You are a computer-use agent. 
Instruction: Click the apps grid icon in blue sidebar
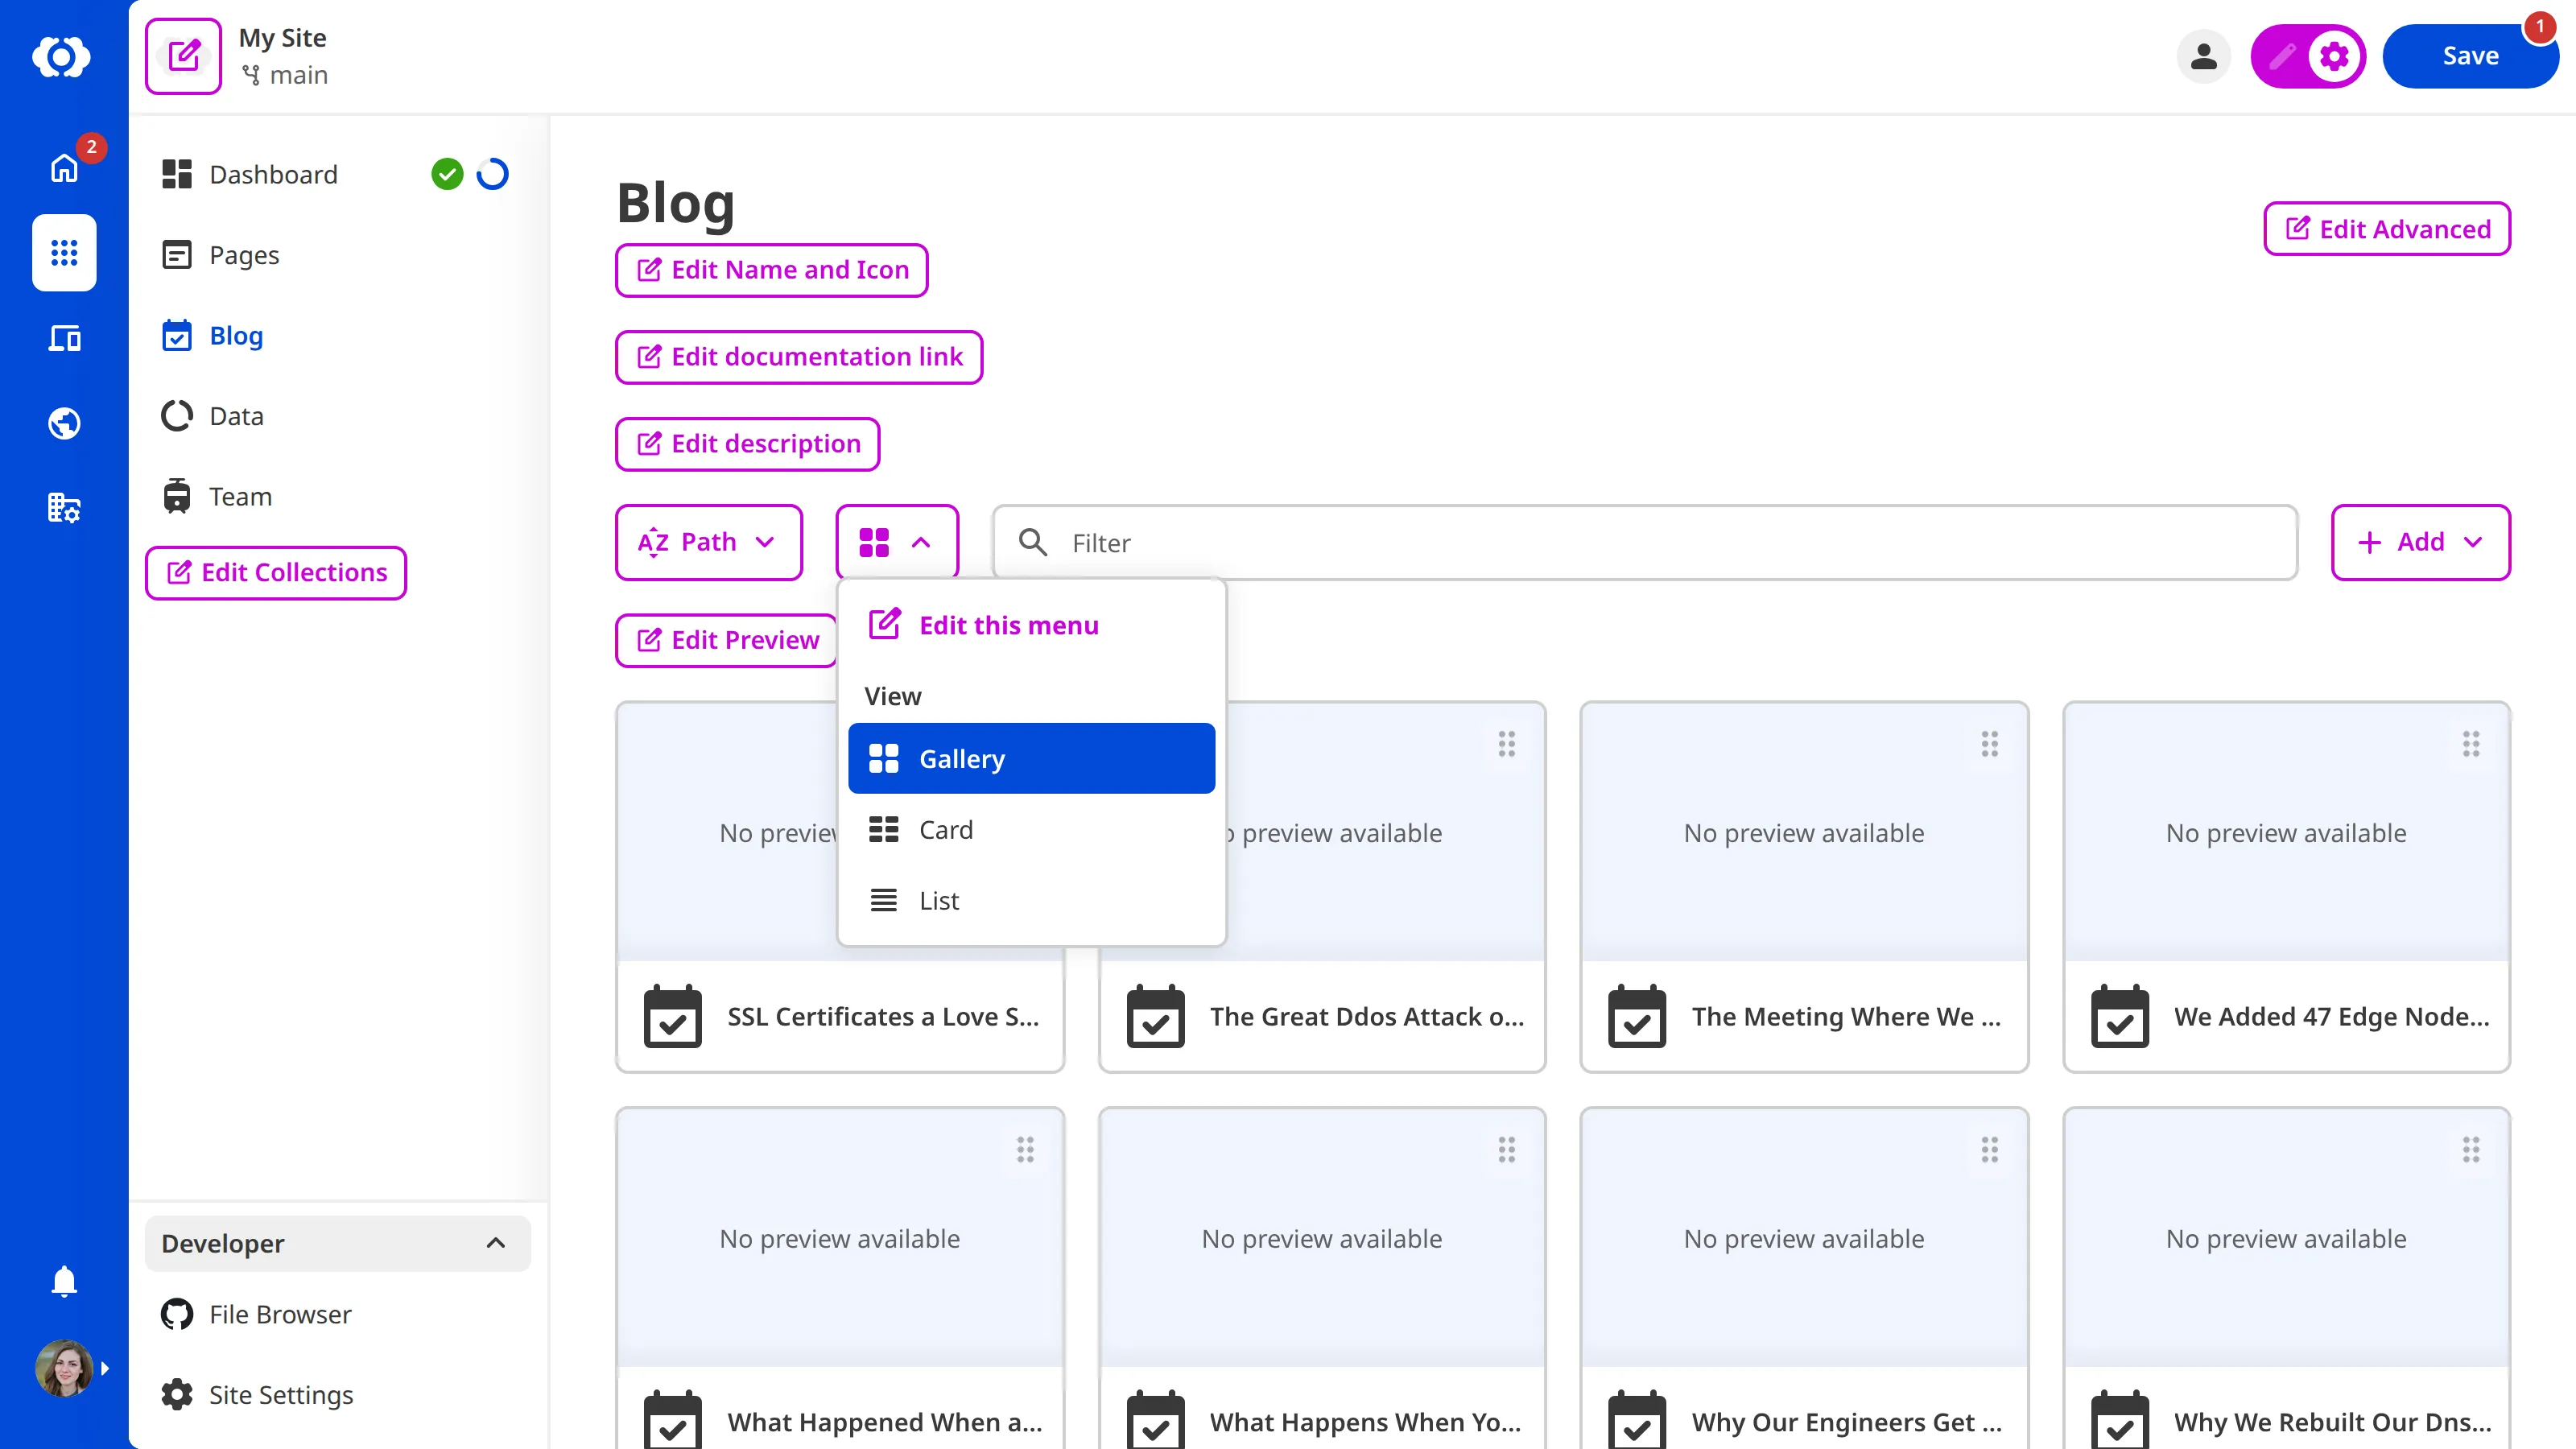click(x=63, y=253)
